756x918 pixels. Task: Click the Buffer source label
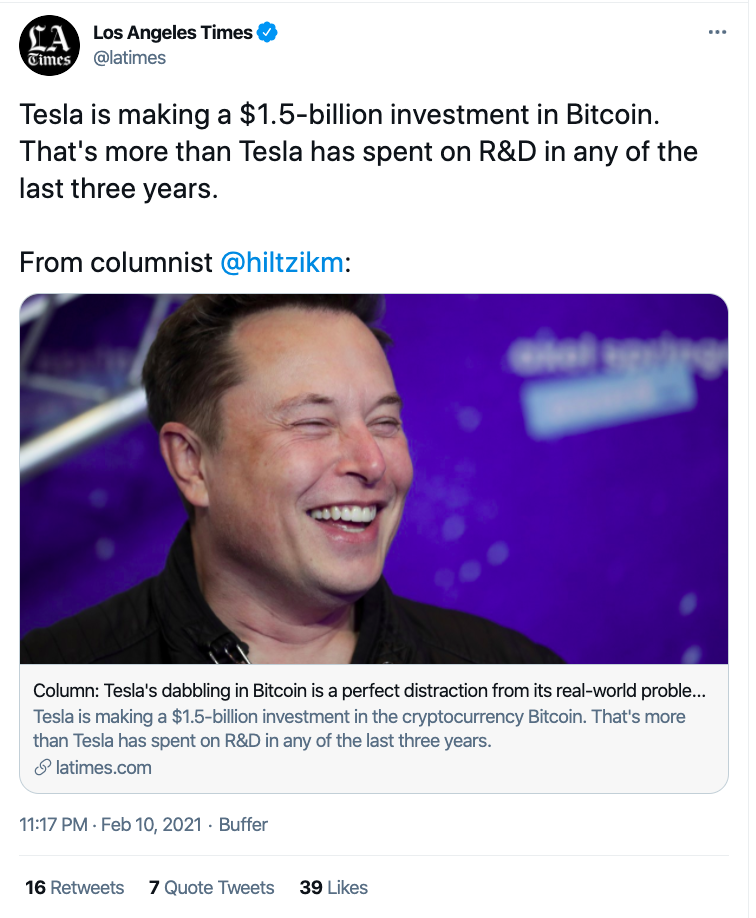(x=241, y=825)
